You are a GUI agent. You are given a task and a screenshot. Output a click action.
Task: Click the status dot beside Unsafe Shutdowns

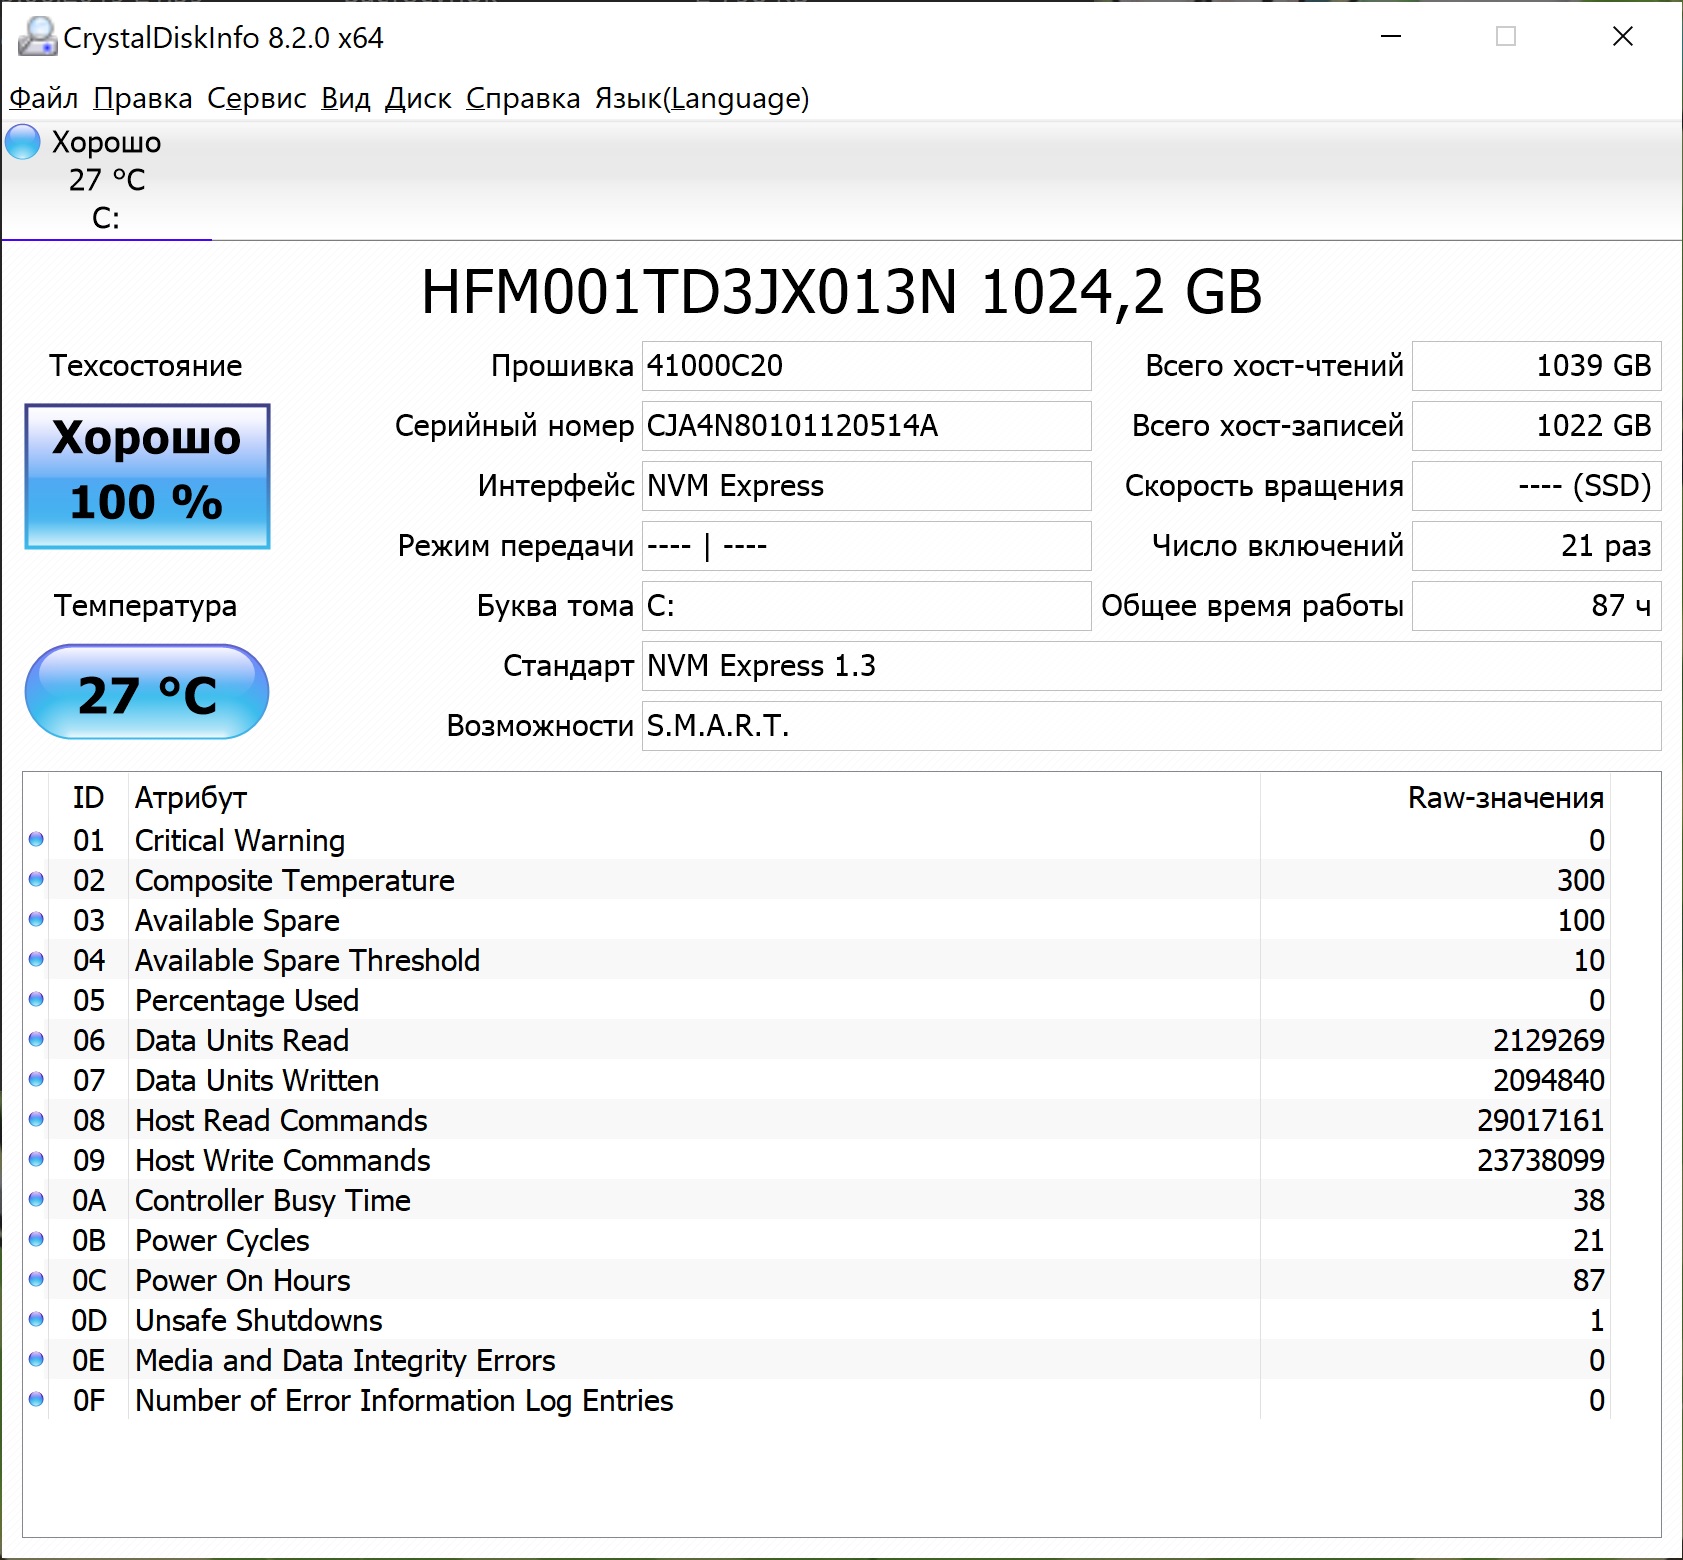[37, 1320]
